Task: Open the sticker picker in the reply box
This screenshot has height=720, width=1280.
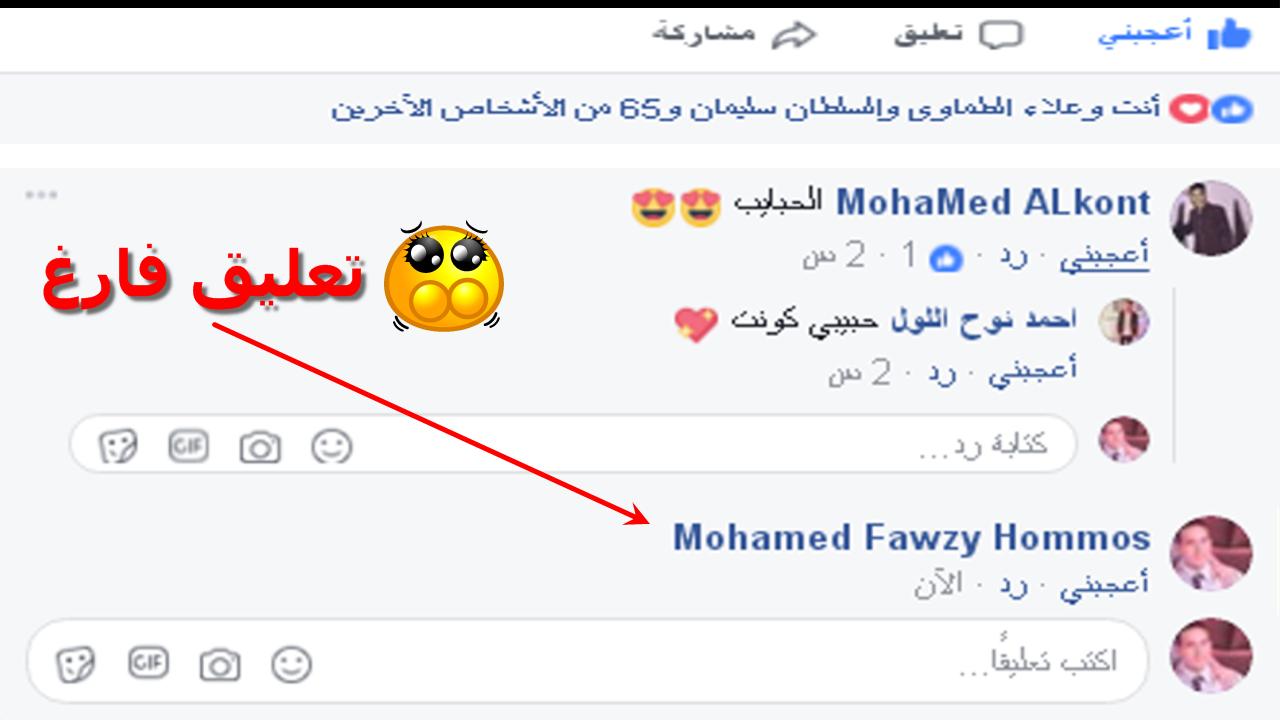Action: pyautogui.click(x=118, y=447)
